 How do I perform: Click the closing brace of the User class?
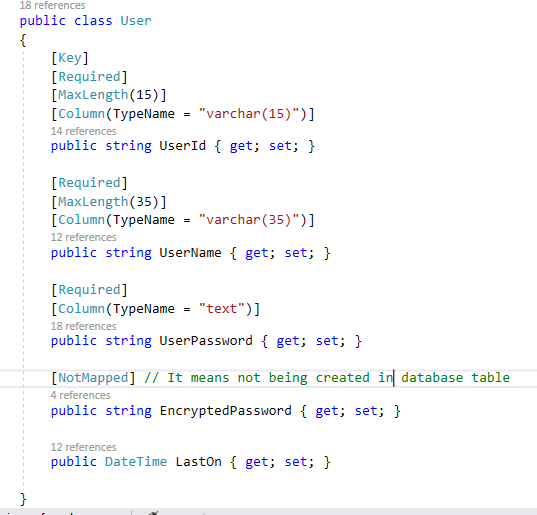click(x=23, y=499)
